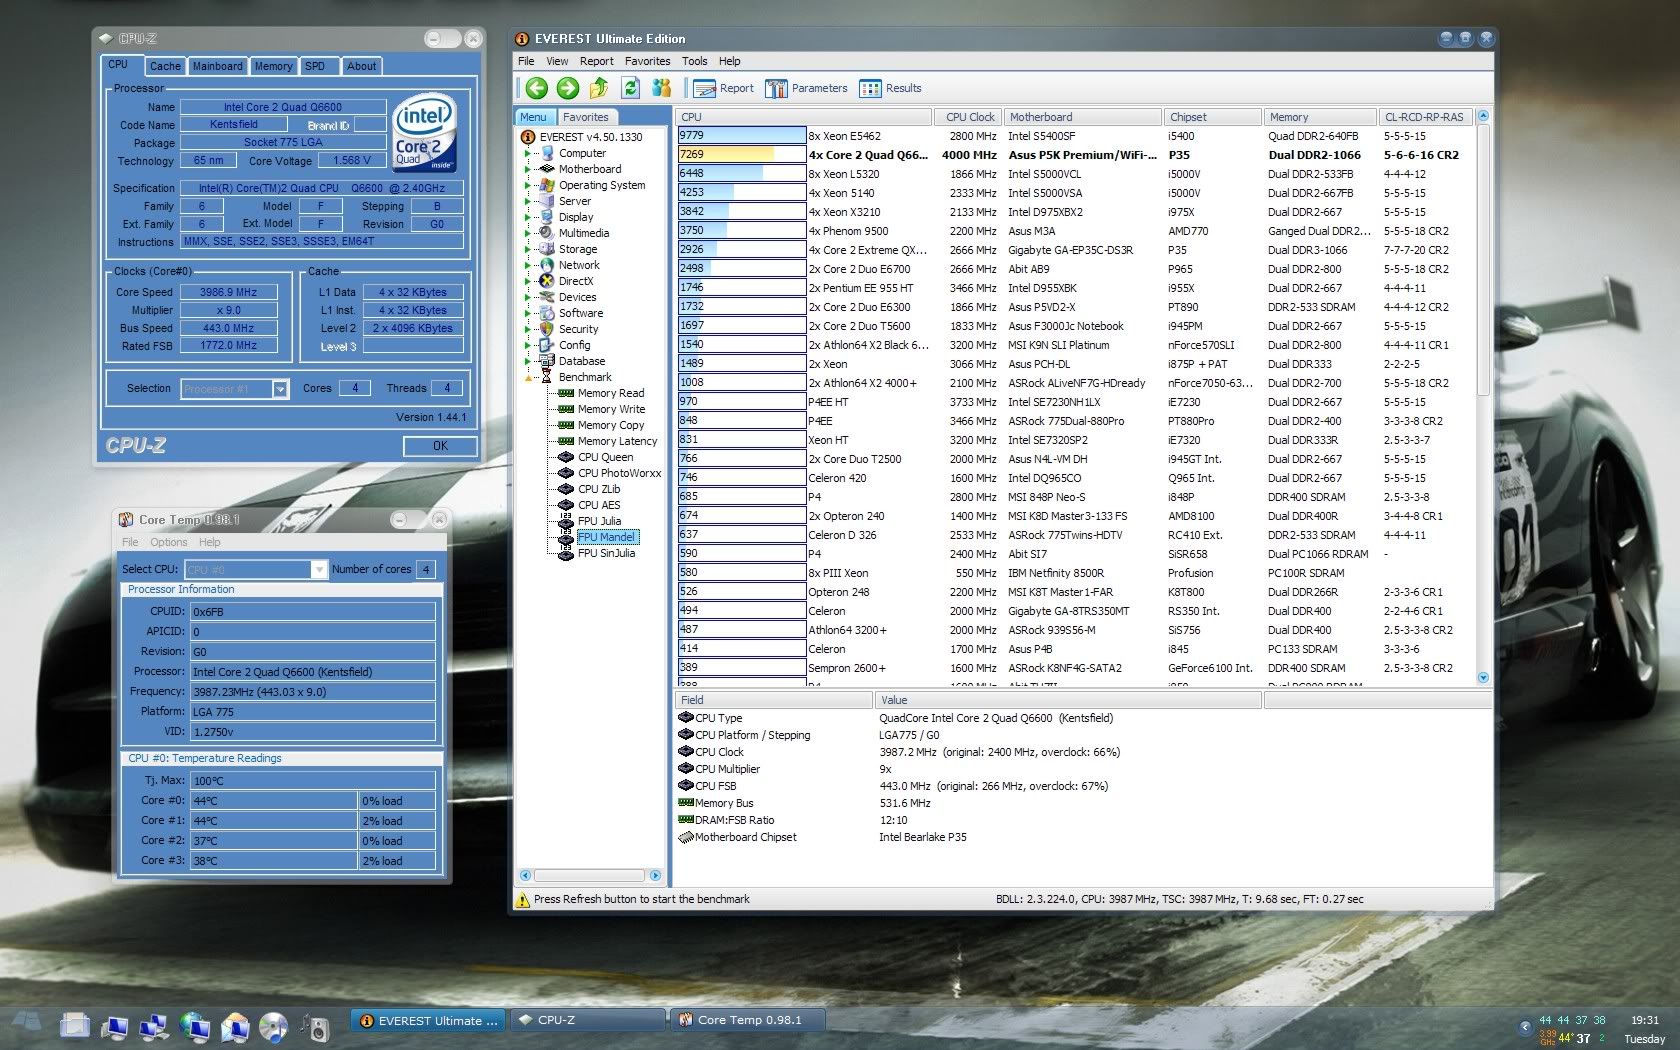Open the Tools menu in EVEREST
The image size is (1680, 1050).
tap(694, 61)
